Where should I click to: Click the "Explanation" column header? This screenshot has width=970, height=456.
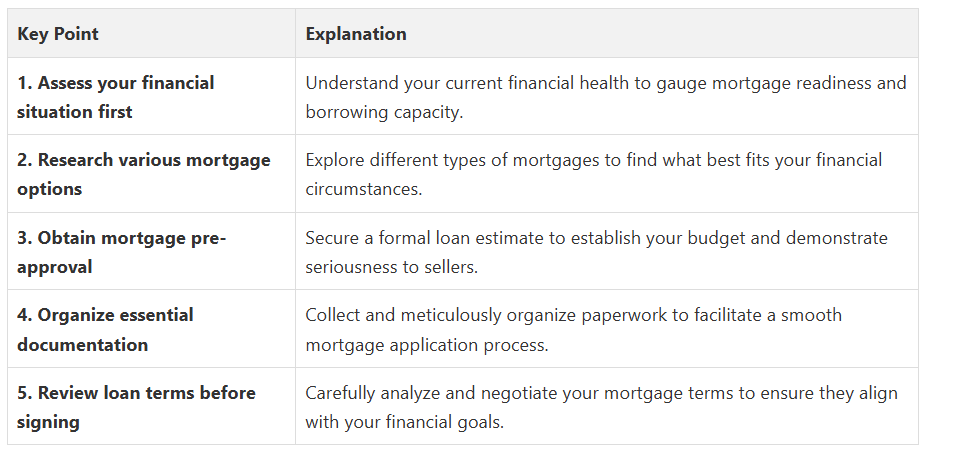(x=356, y=34)
